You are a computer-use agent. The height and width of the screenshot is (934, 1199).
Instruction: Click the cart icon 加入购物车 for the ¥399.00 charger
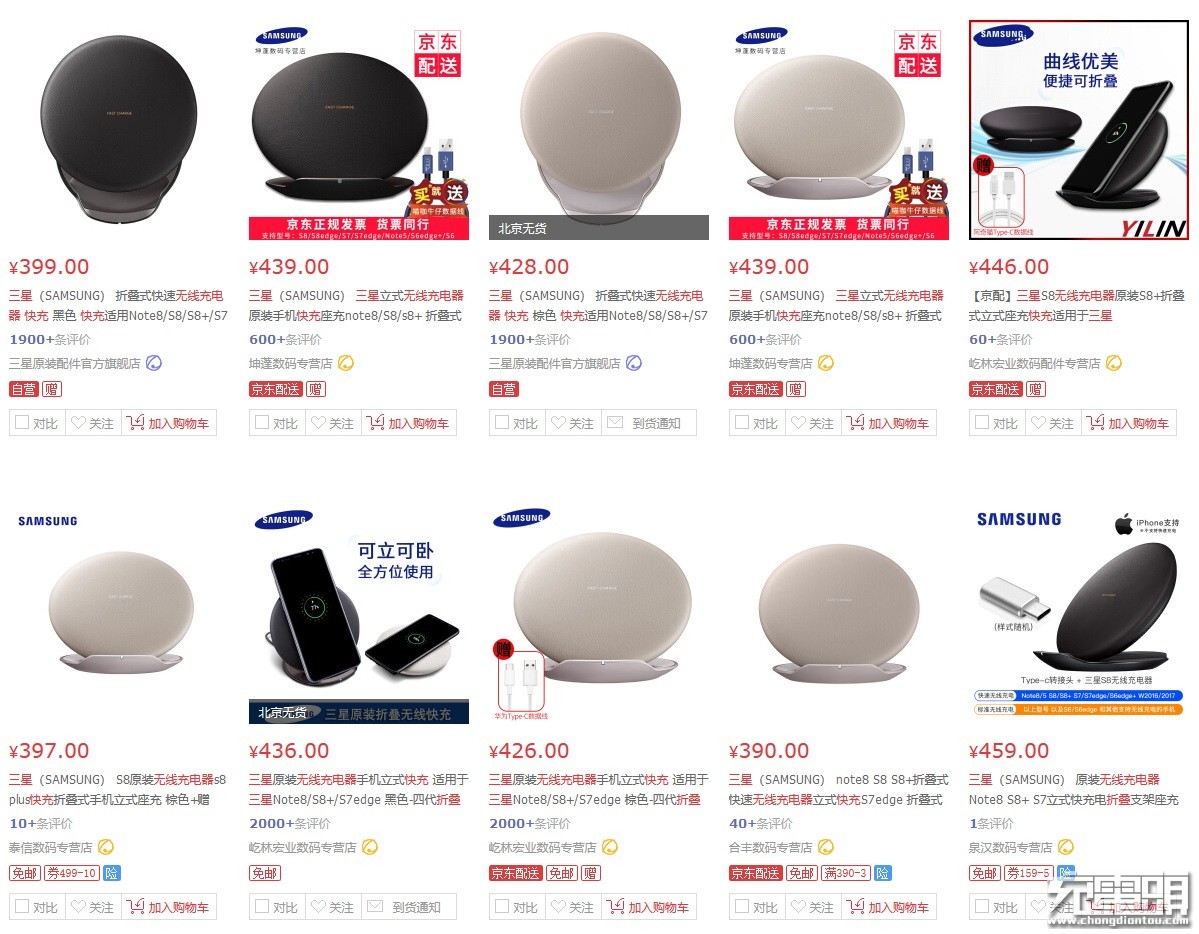135,422
